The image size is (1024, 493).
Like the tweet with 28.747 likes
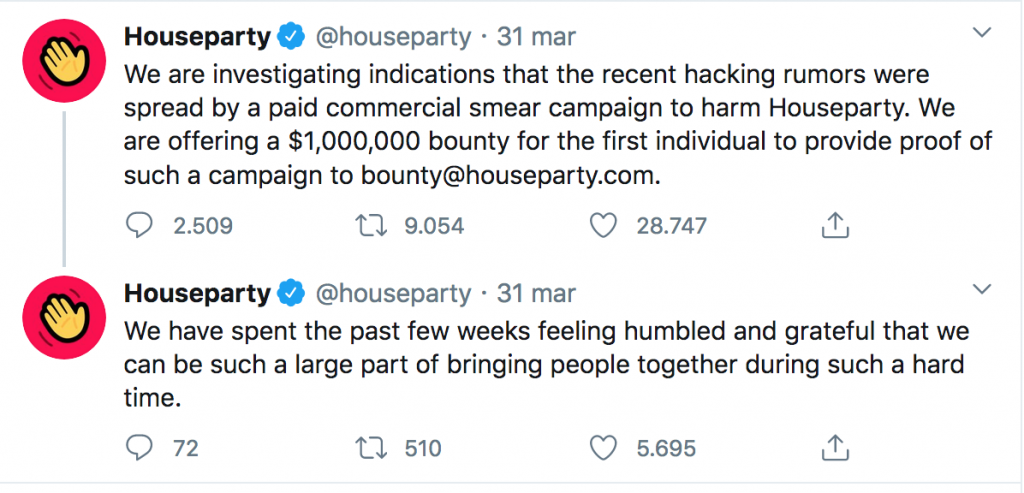[602, 226]
